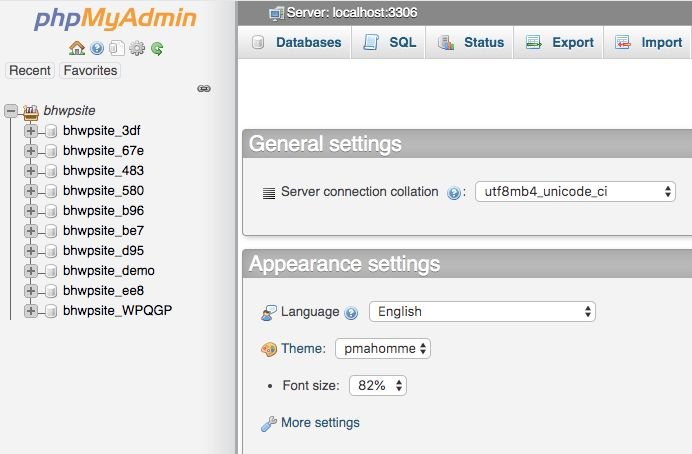Viewport: 692px width, 454px height.
Task: Click the Theme palette icon
Action: 269,349
